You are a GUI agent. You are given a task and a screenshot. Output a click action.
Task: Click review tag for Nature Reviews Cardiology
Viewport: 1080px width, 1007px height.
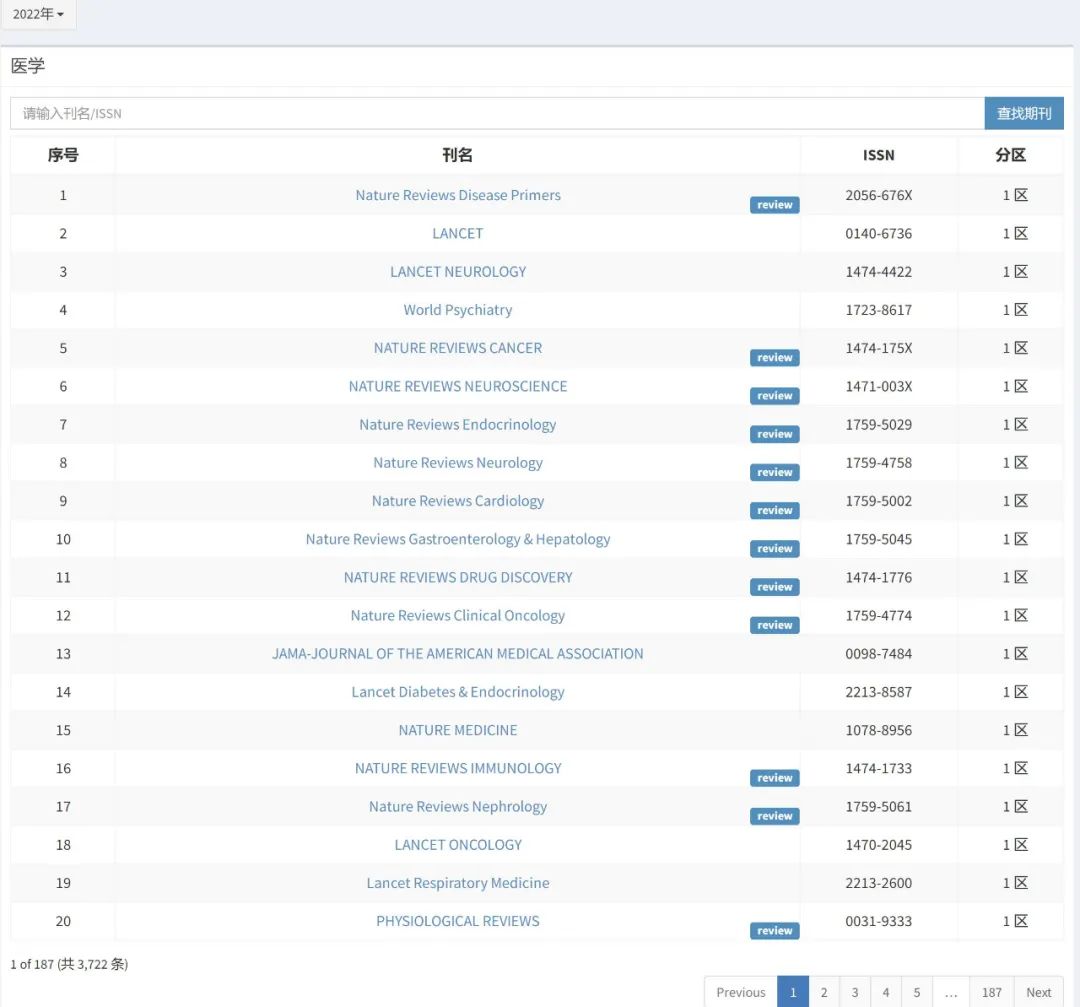pos(774,511)
